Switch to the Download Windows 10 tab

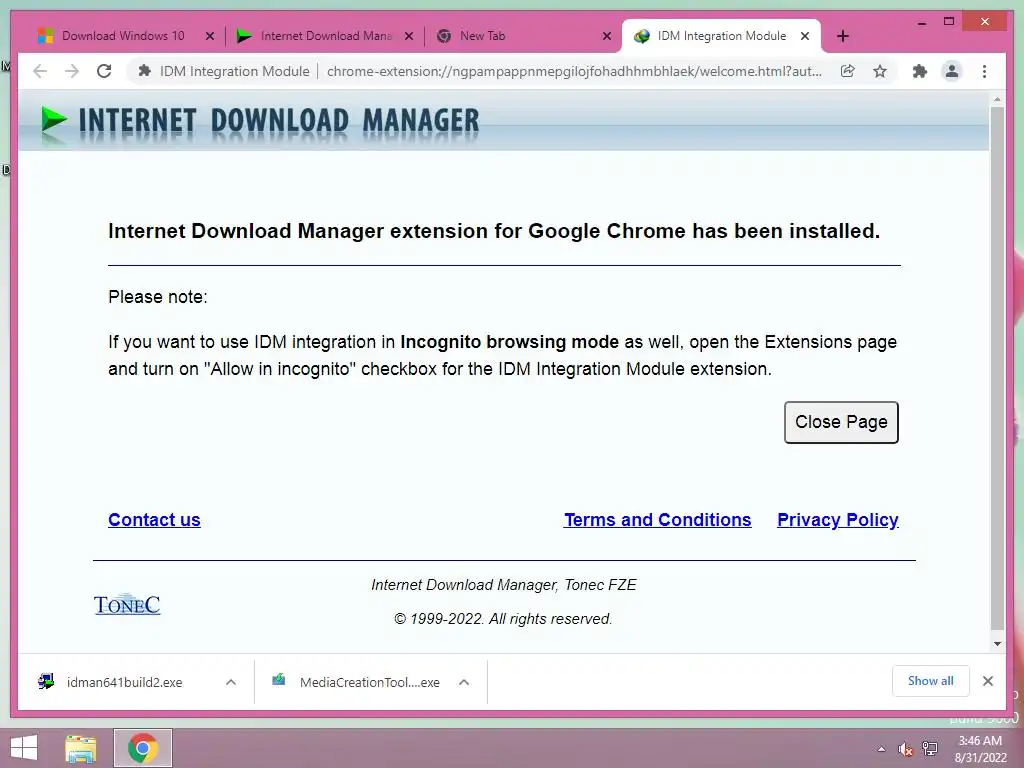point(123,36)
